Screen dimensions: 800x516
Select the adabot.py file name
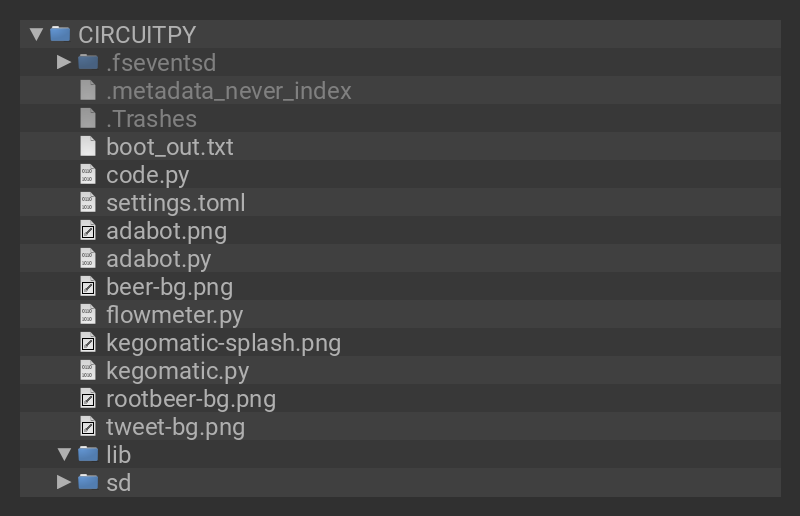click(x=158, y=259)
